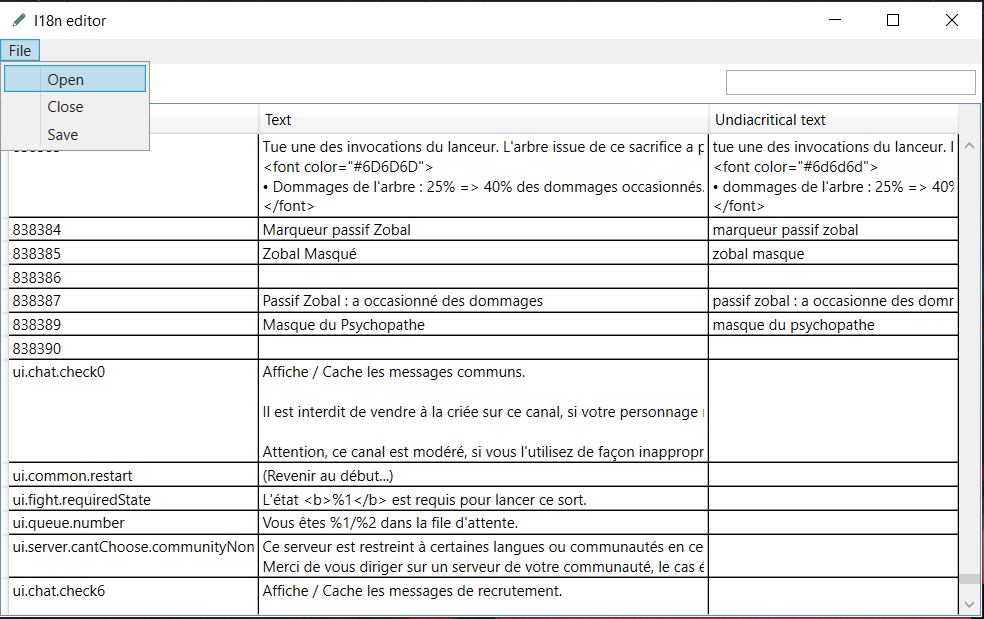Select key cell ui.common.restart
The width and height of the screenshot is (984, 619).
coord(133,476)
